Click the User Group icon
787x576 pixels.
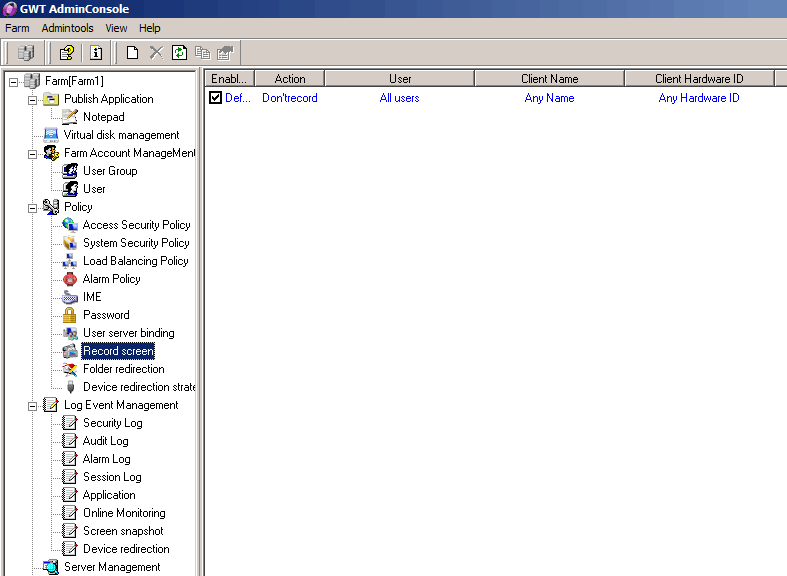tap(70, 171)
